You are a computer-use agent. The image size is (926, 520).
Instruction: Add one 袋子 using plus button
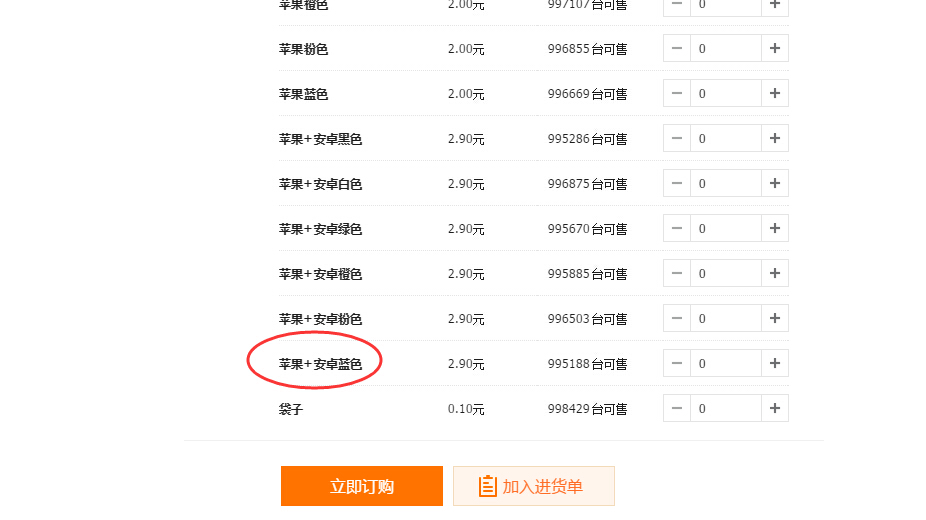[x=775, y=408]
